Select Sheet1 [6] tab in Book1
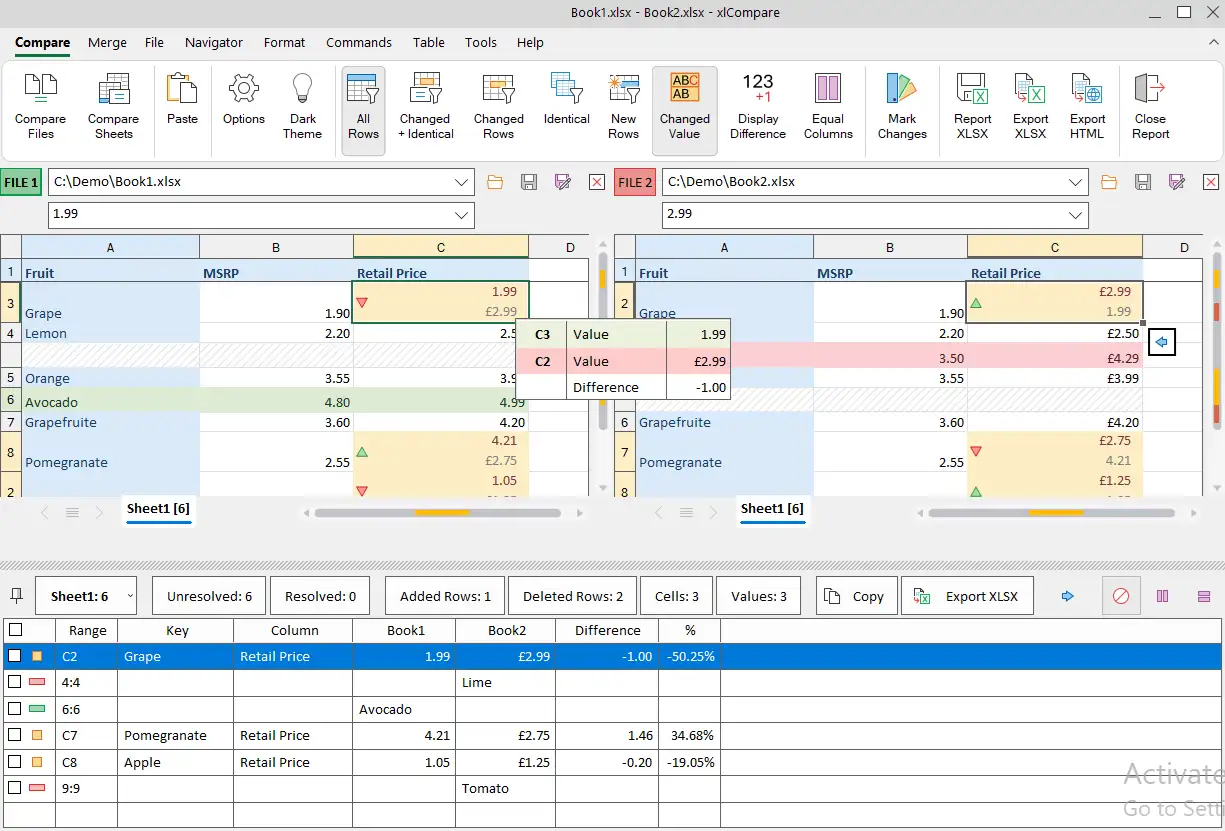 (158, 509)
